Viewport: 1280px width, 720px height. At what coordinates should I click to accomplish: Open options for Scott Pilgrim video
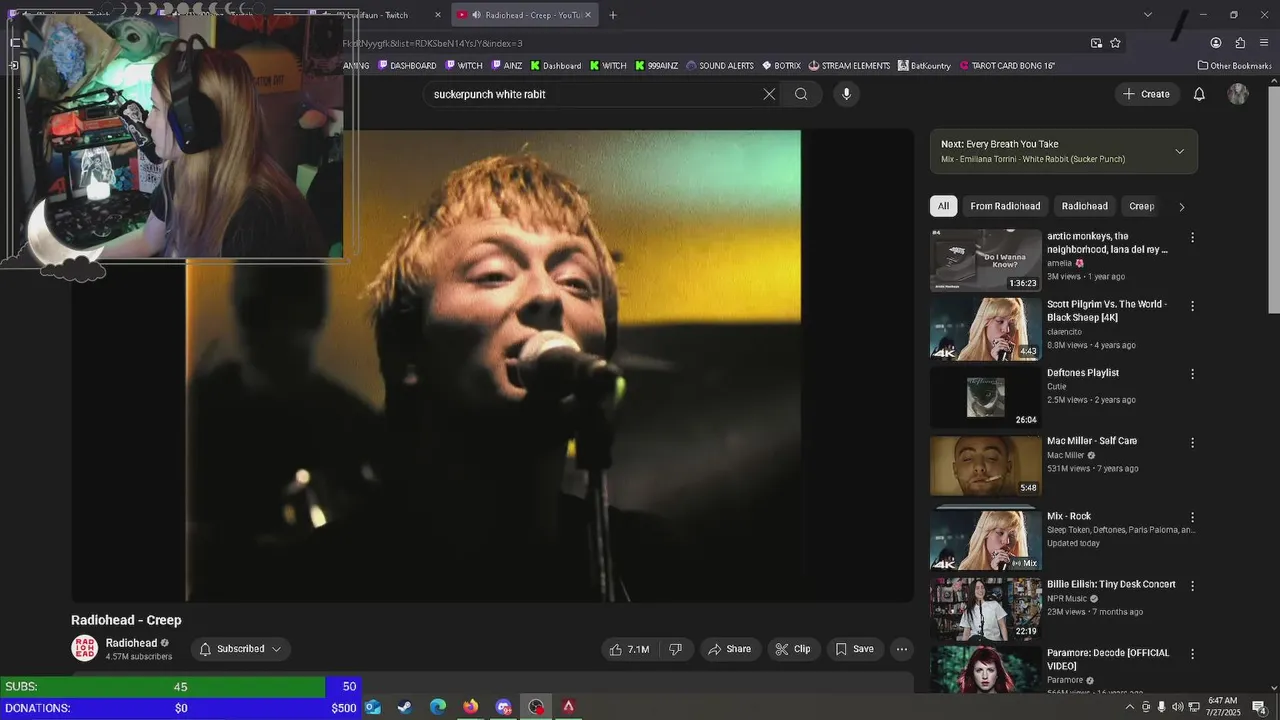point(1192,306)
